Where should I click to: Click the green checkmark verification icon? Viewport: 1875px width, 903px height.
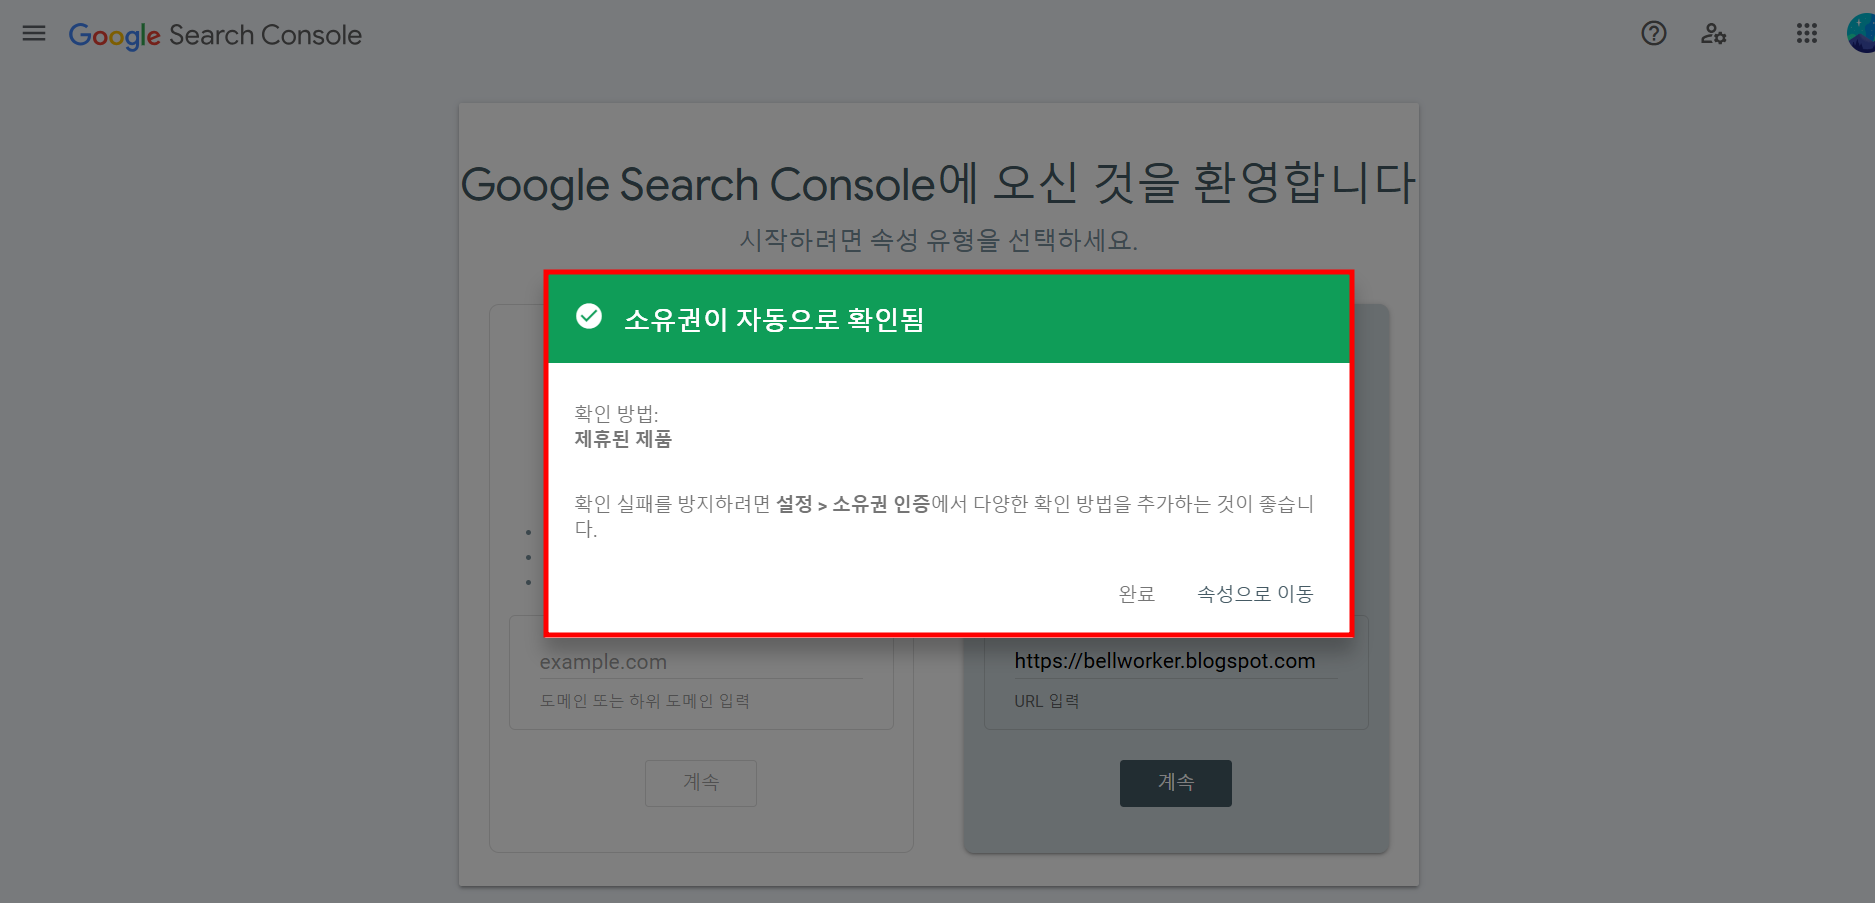click(x=589, y=317)
